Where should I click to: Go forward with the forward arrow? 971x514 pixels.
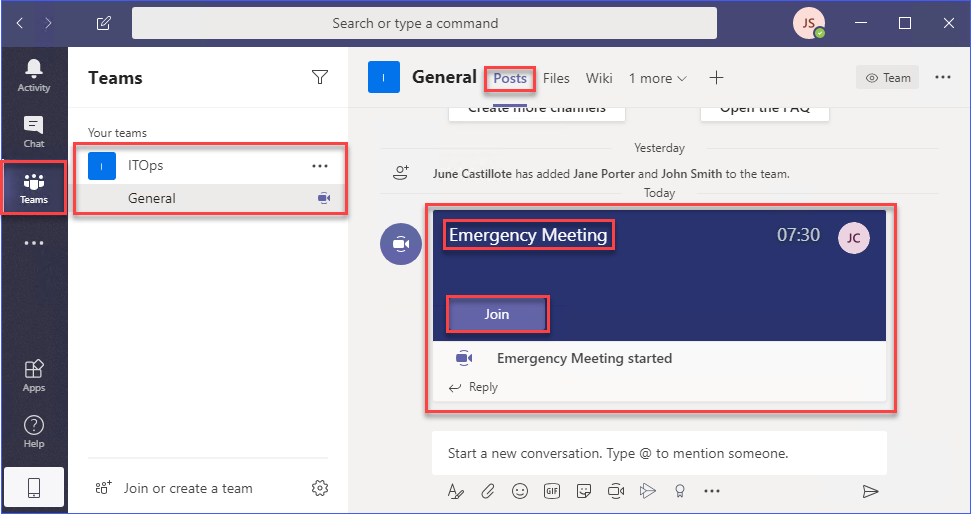pos(48,24)
